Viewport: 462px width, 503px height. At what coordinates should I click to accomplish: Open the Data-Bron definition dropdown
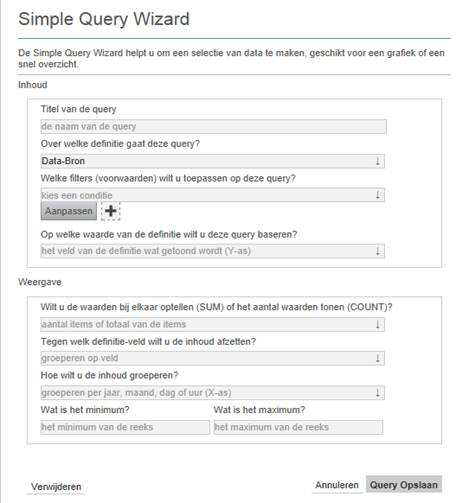(x=213, y=161)
